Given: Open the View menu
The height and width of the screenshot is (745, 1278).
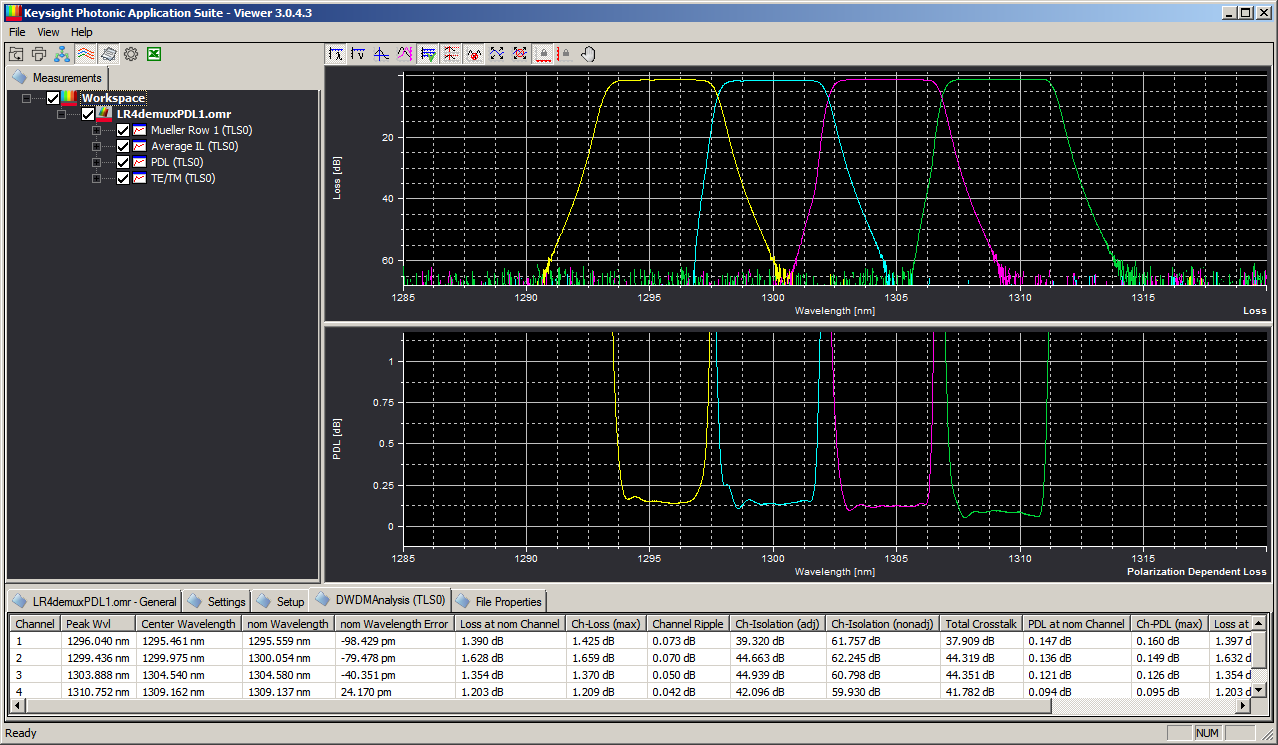Looking at the screenshot, I should tap(47, 31).
